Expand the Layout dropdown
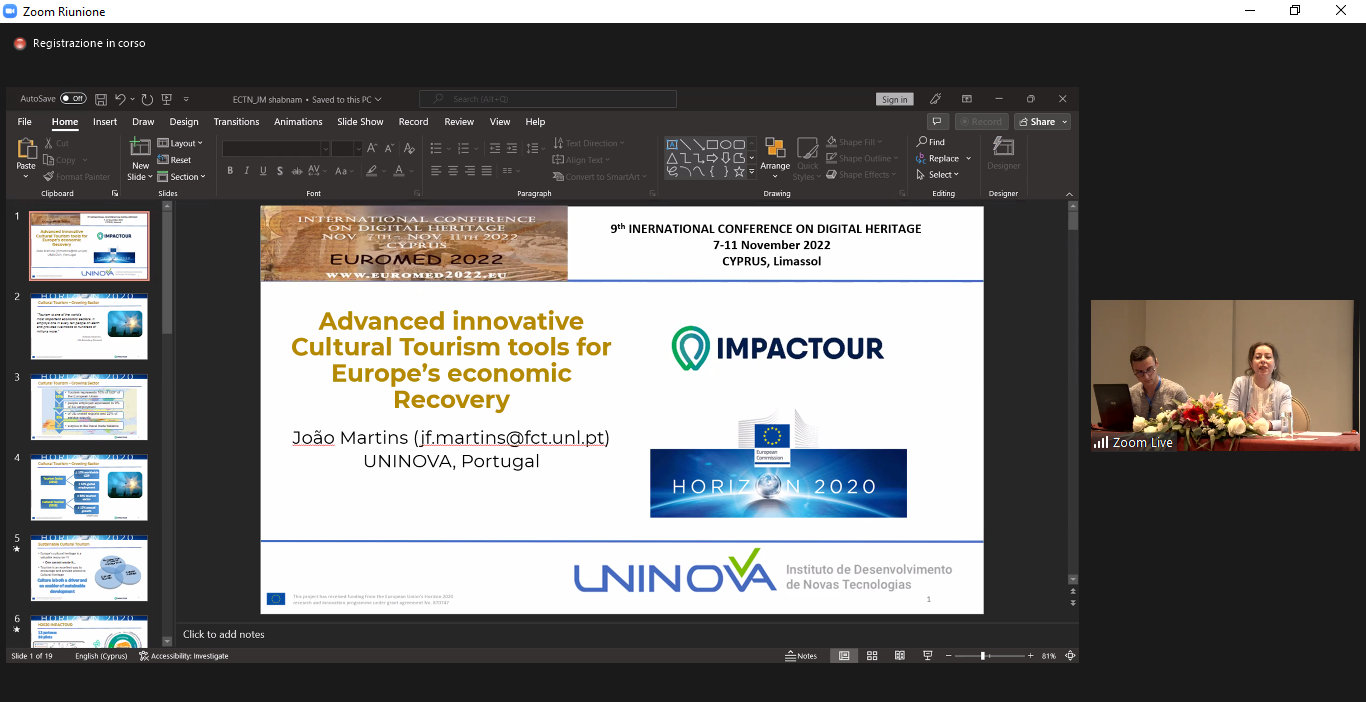The image size is (1366, 702). (181, 143)
